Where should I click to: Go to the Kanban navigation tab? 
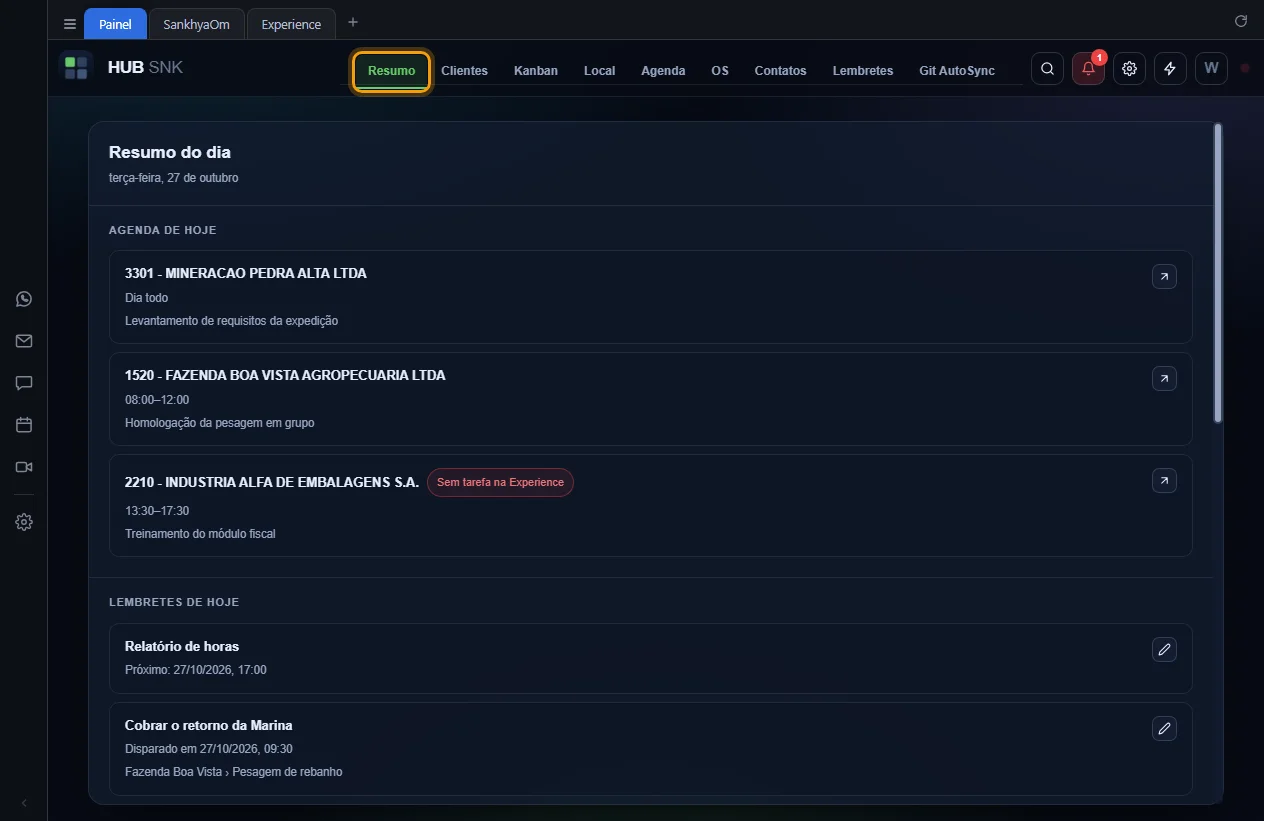click(536, 71)
